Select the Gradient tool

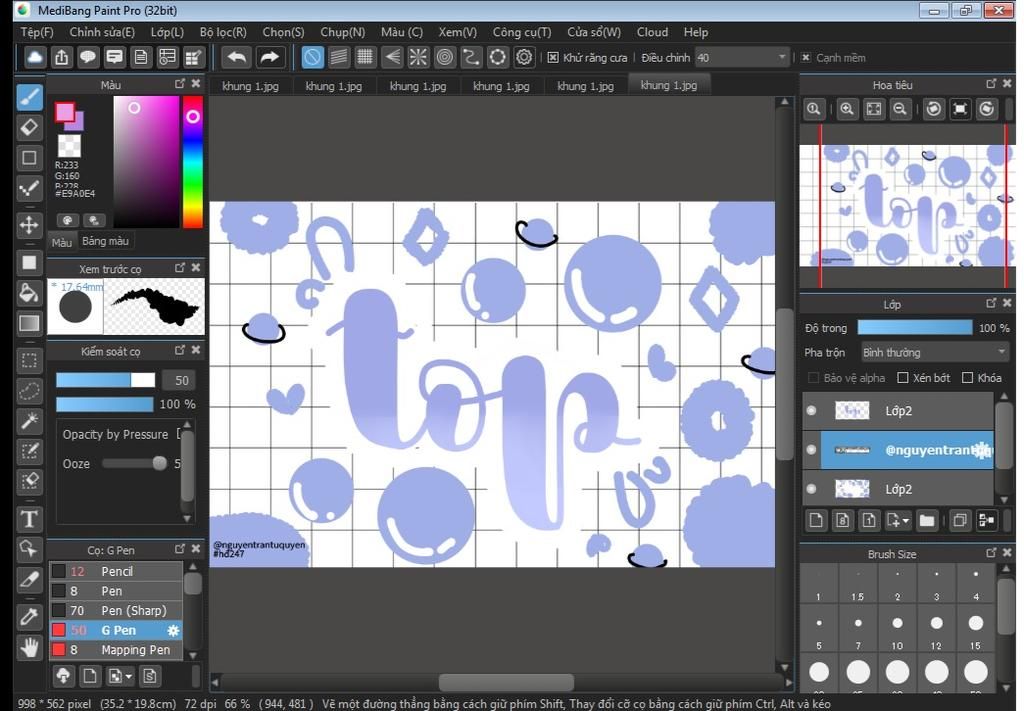click(x=29, y=323)
